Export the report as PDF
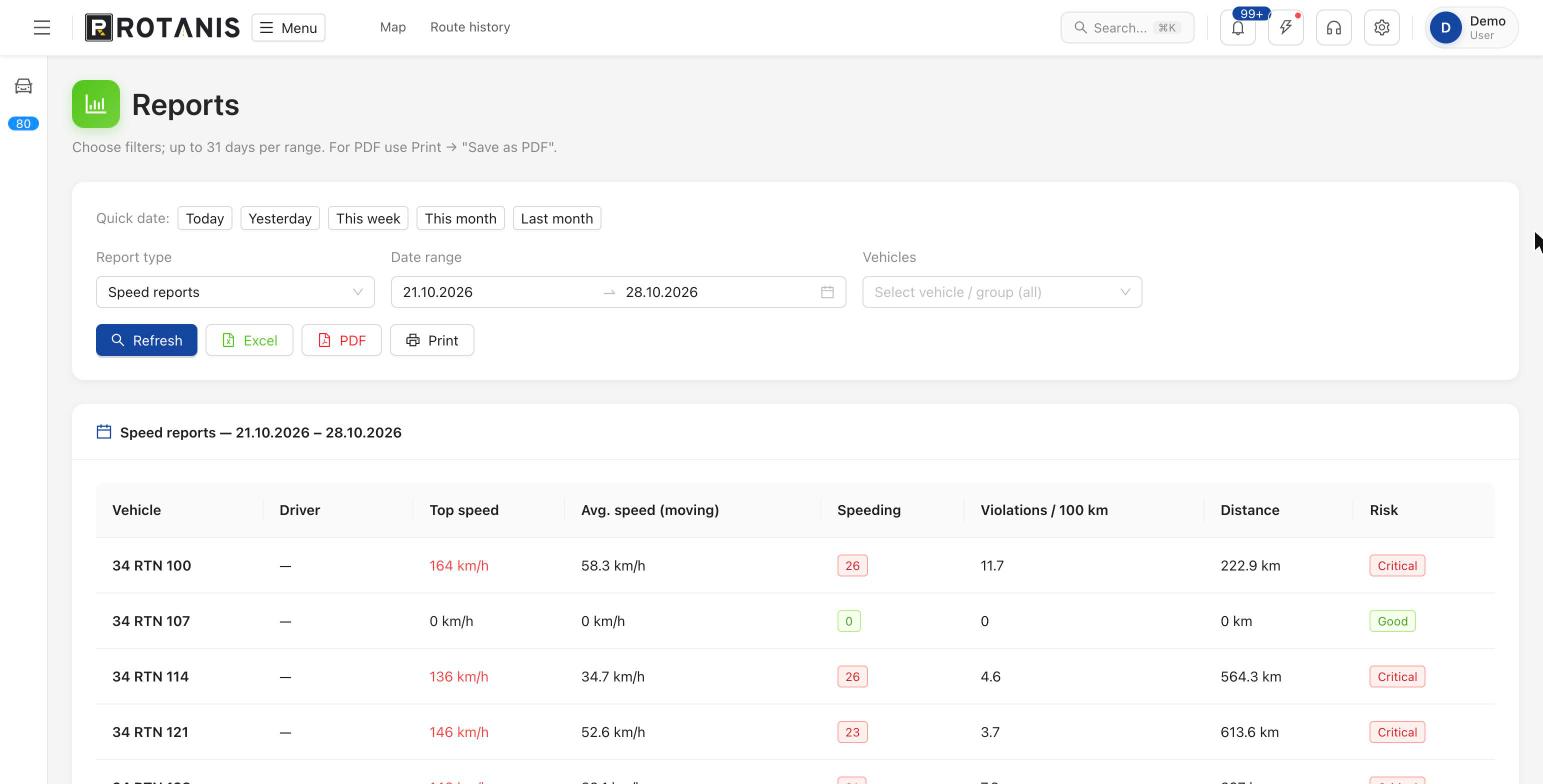Viewport: 1543px width, 784px height. click(341, 340)
